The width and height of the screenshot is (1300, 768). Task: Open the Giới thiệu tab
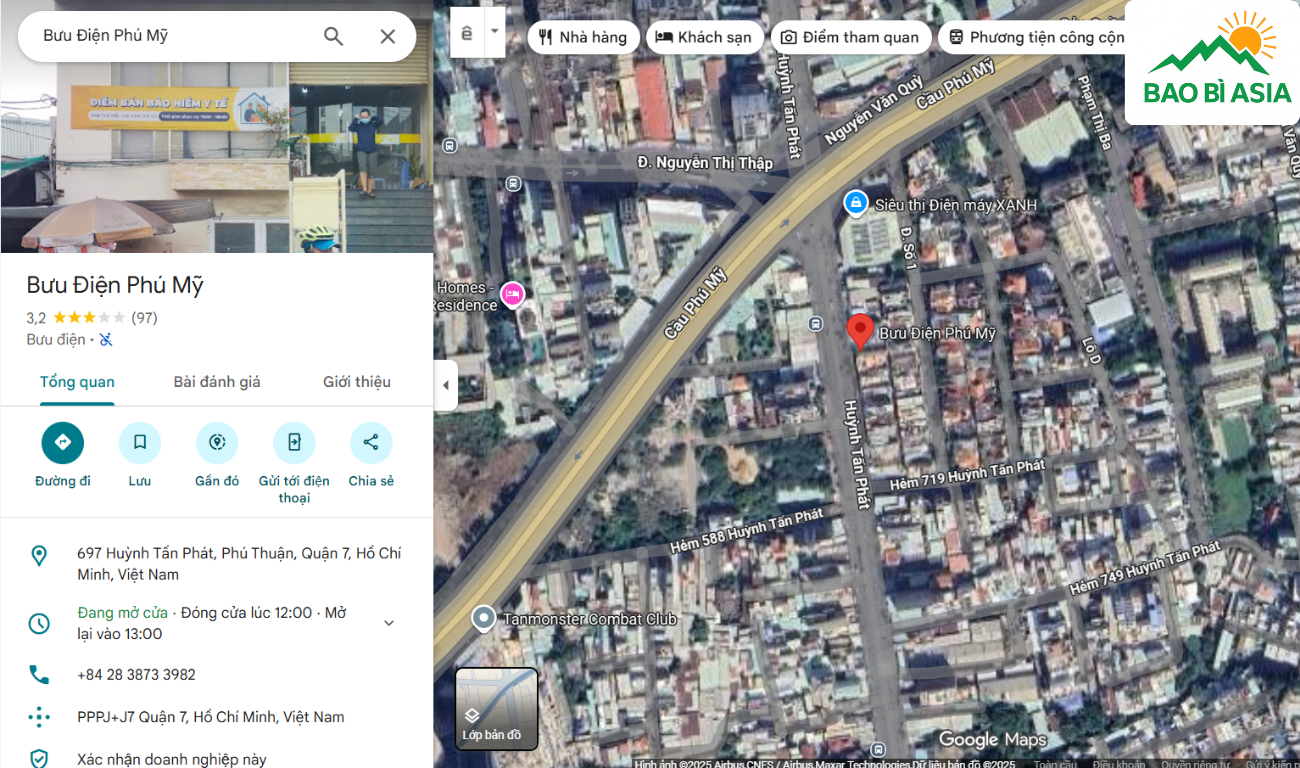pyautogui.click(x=356, y=382)
